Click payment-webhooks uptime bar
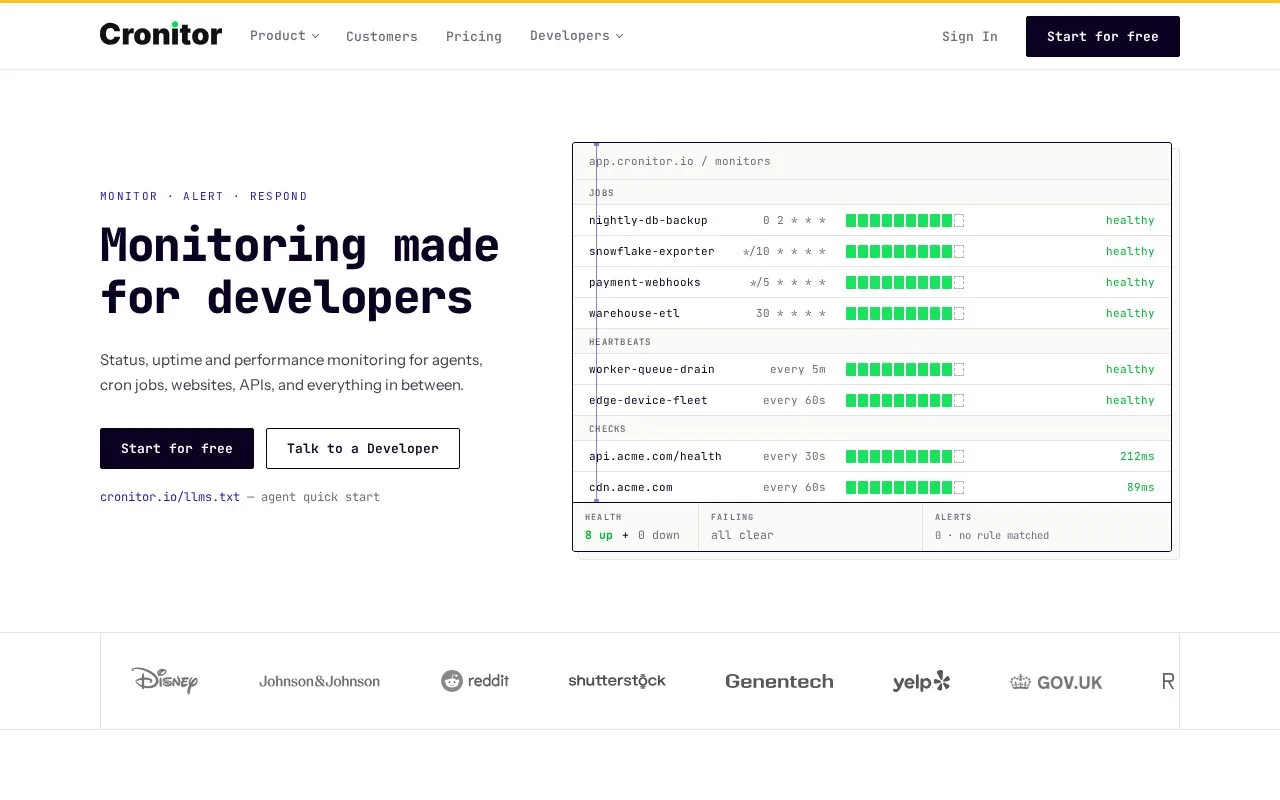 pyautogui.click(x=905, y=283)
